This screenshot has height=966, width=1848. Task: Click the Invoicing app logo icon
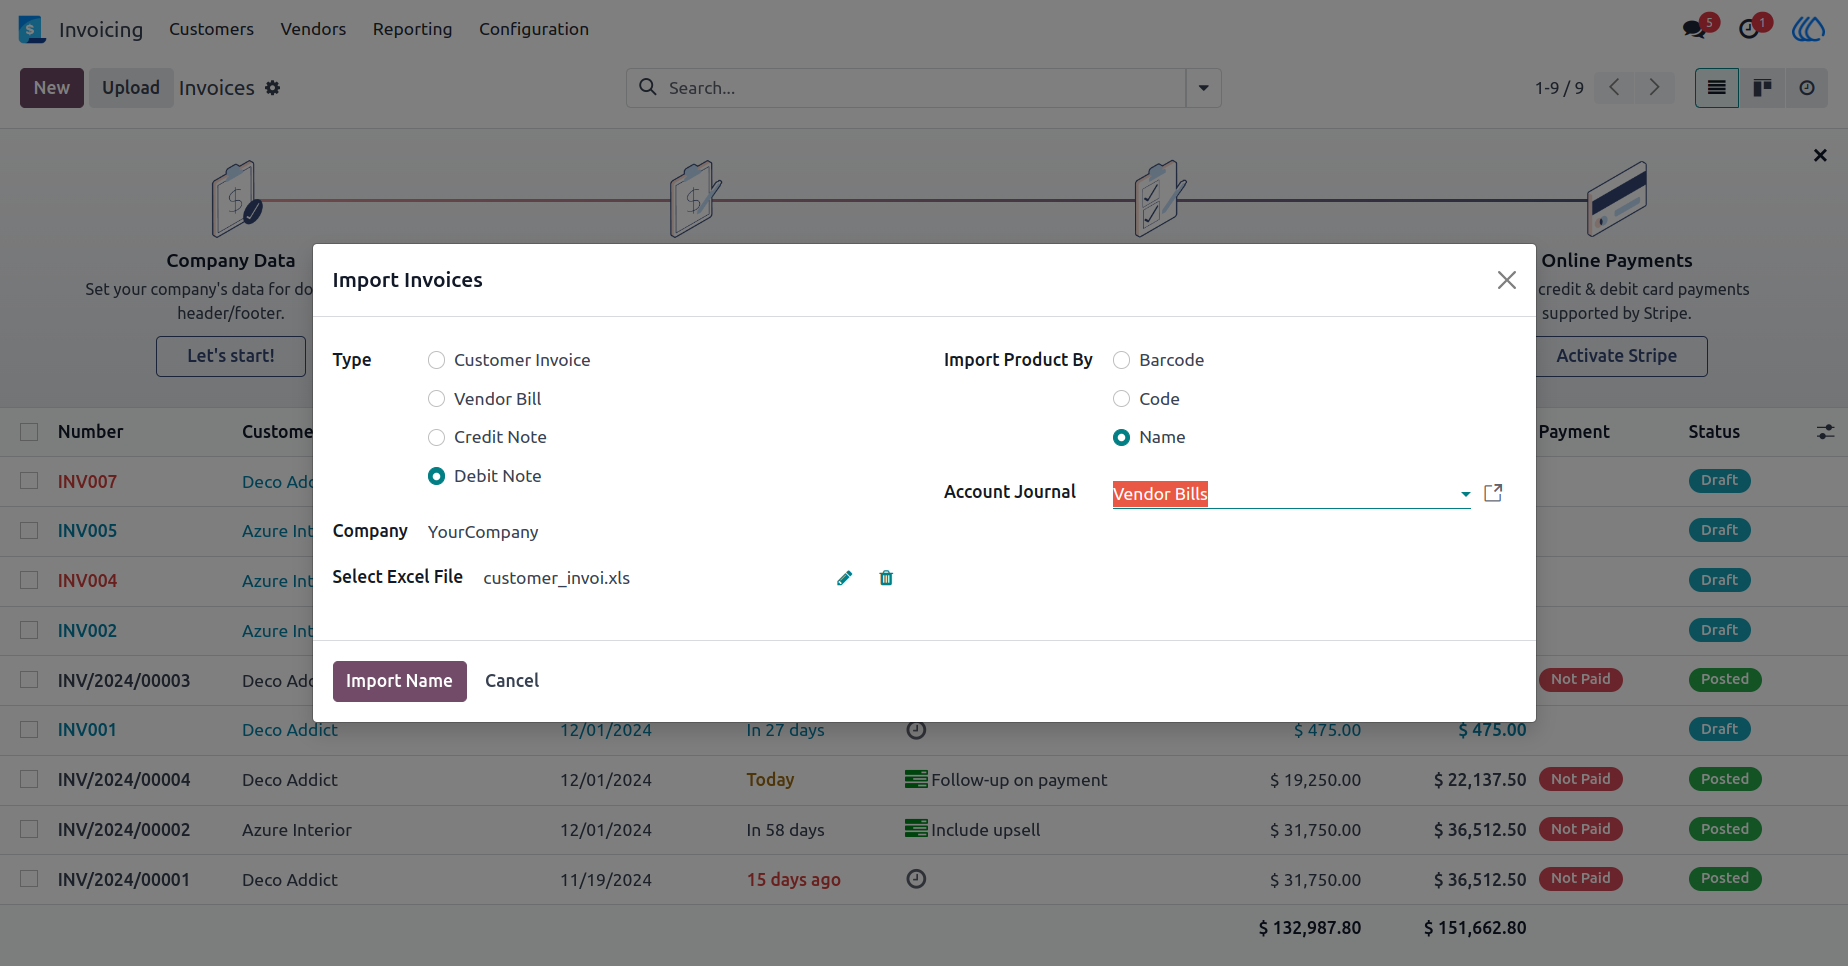pos(32,29)
